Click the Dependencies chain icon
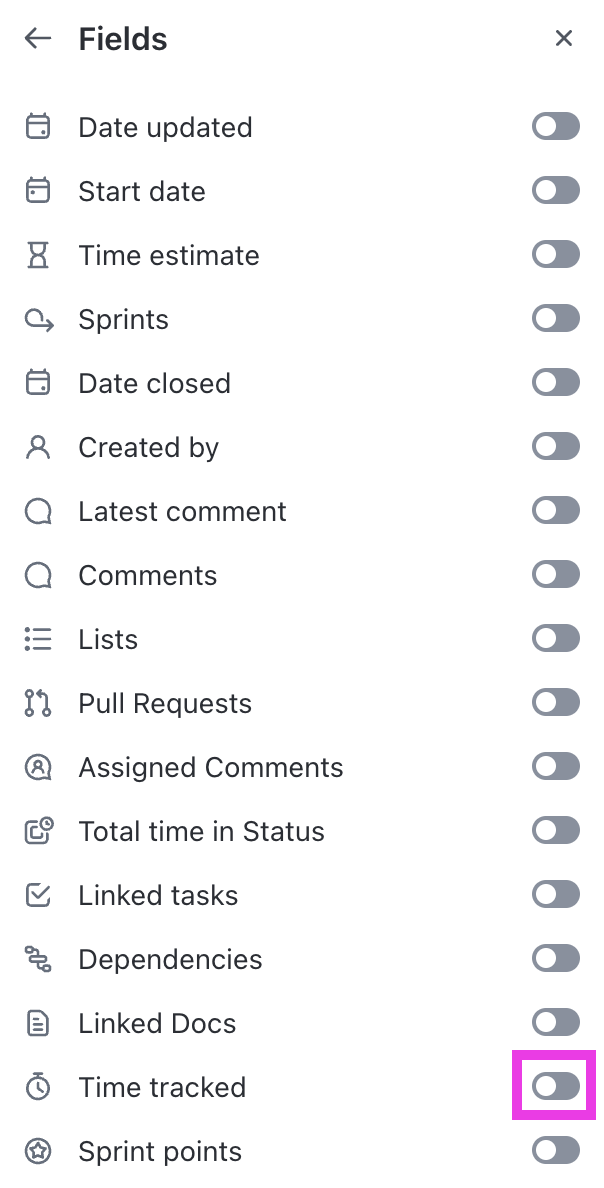 [x=38, y=959]
